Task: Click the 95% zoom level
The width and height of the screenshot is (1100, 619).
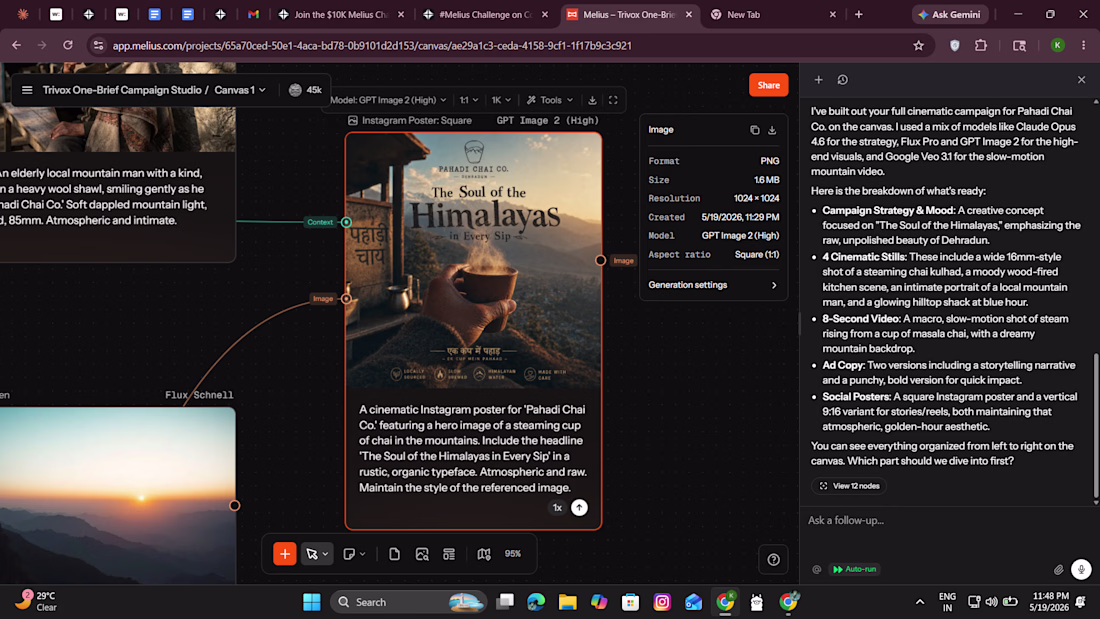Action: click(x=513, y=554)
